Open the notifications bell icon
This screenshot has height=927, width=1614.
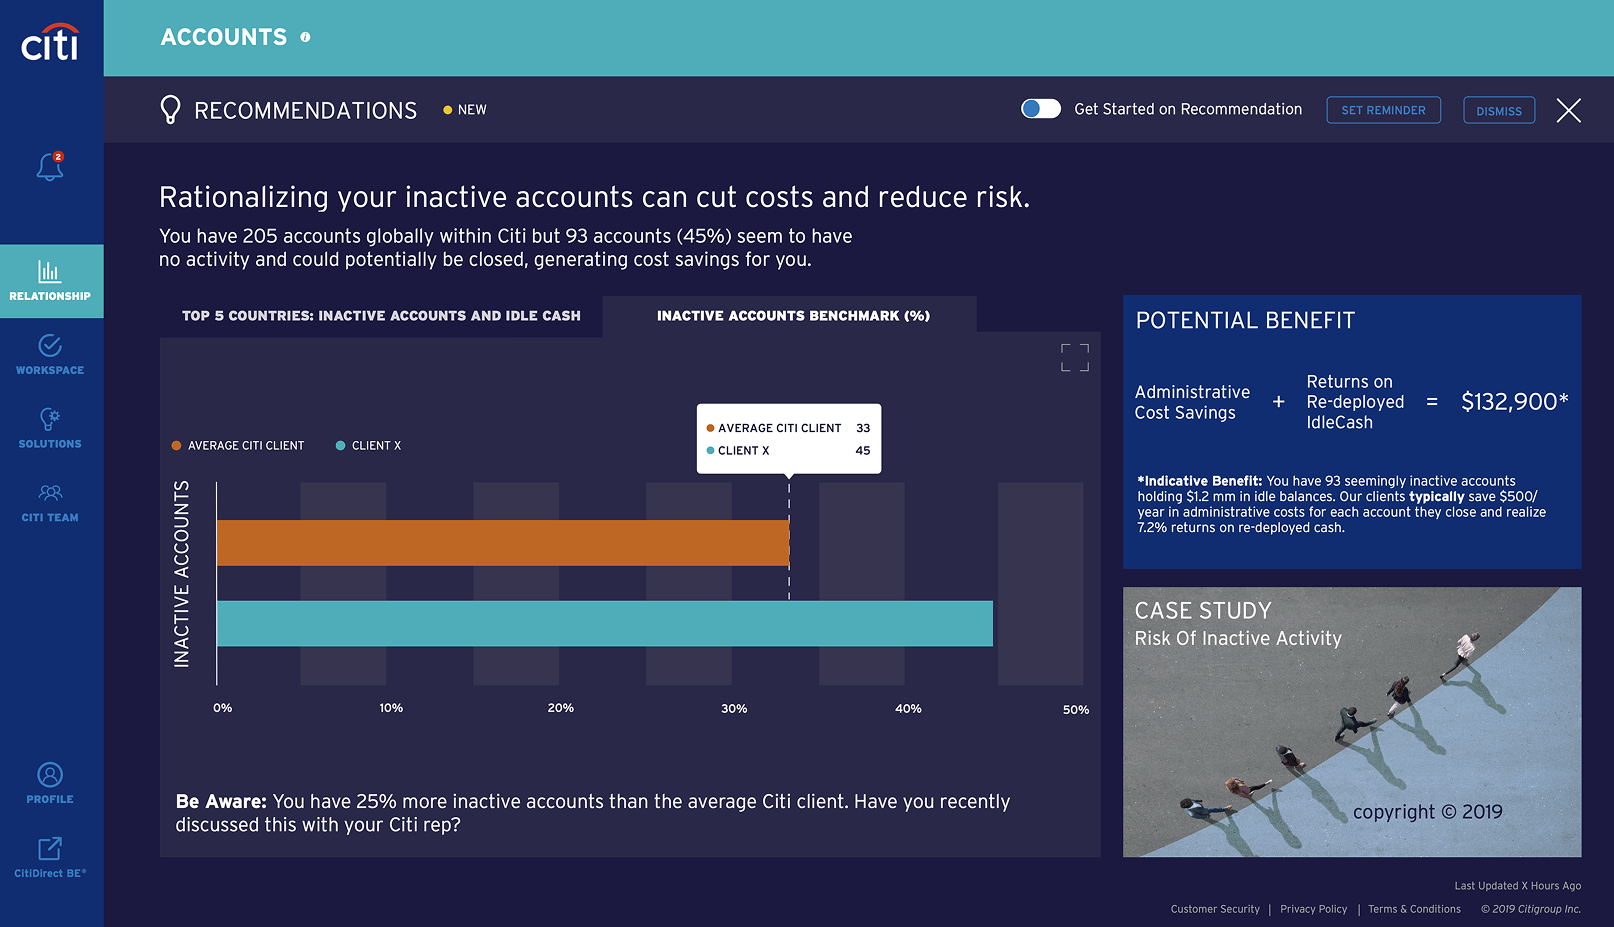point(50,167)
